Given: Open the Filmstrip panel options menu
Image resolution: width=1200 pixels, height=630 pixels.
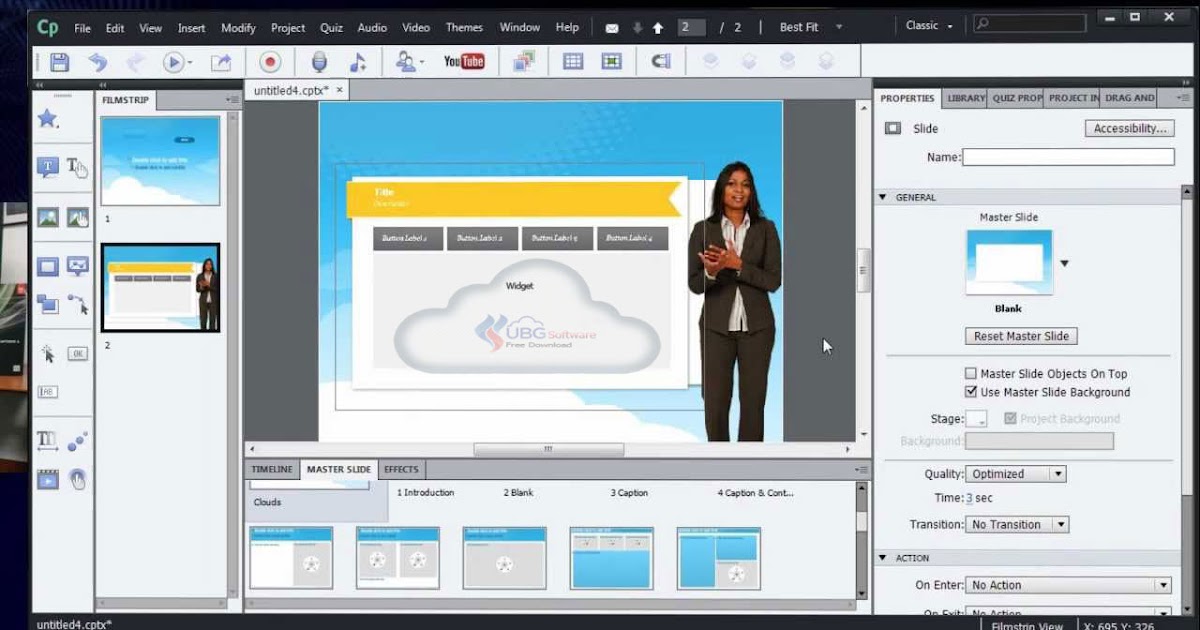Looking at the screenshot, I should (x=232, y=99).
